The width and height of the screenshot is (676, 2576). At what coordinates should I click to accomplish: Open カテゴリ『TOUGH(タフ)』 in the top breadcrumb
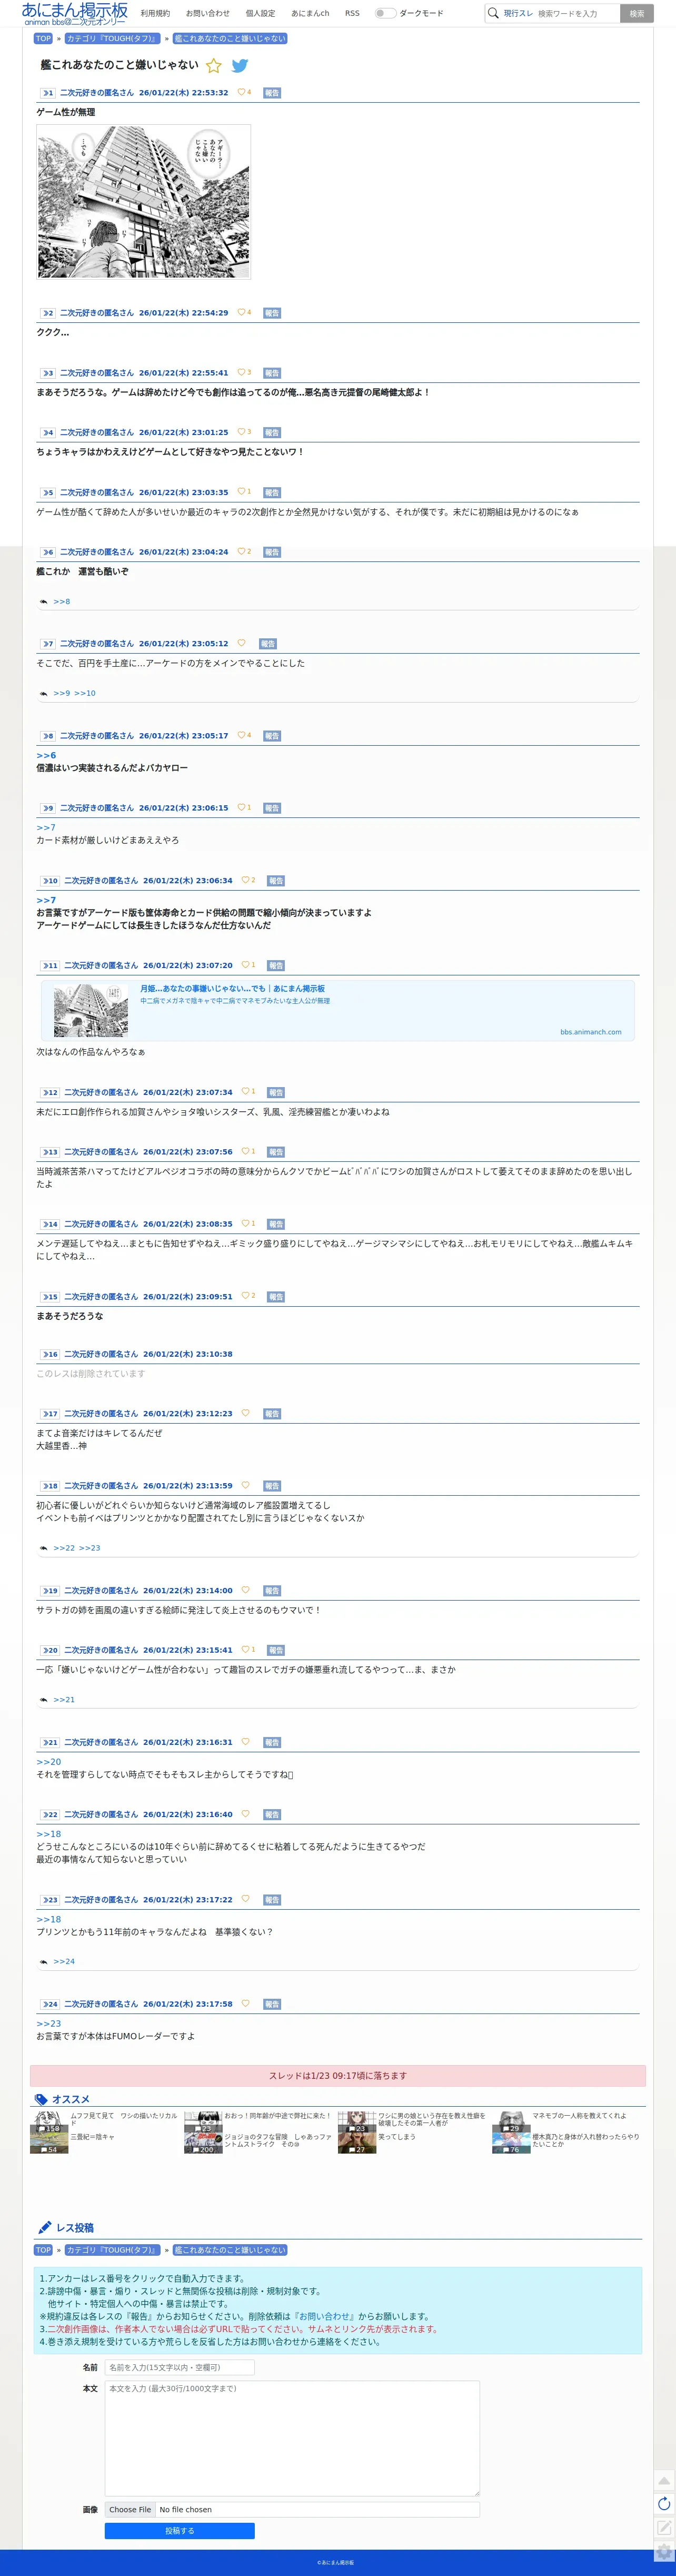pos(112,39)
